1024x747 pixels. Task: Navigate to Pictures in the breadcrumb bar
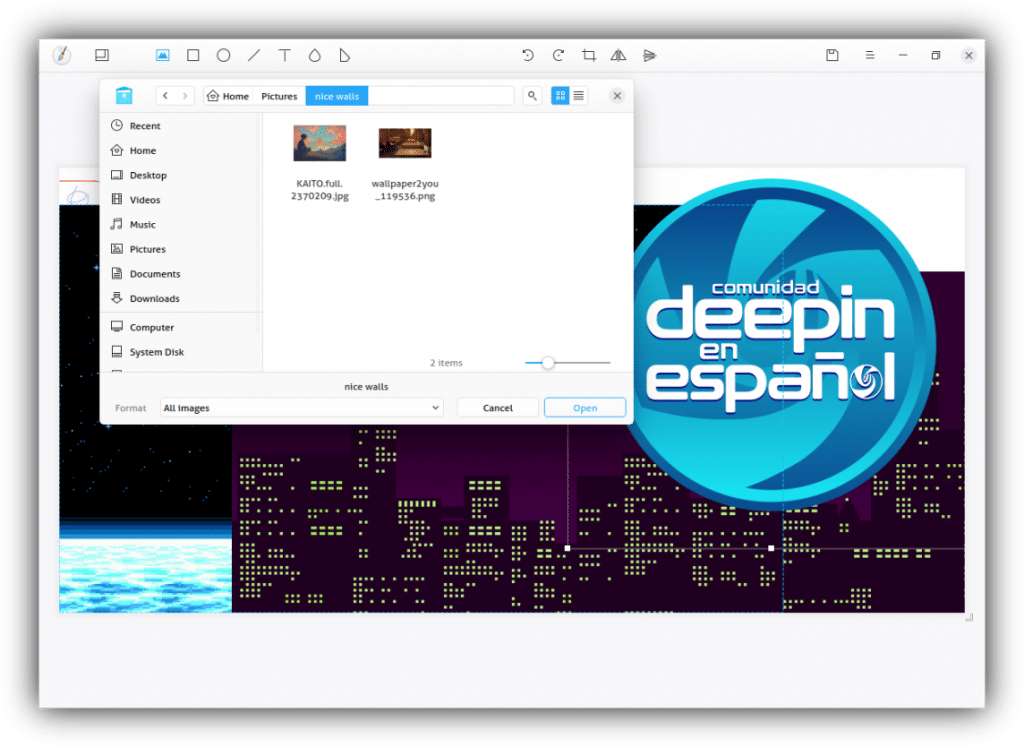280,96
